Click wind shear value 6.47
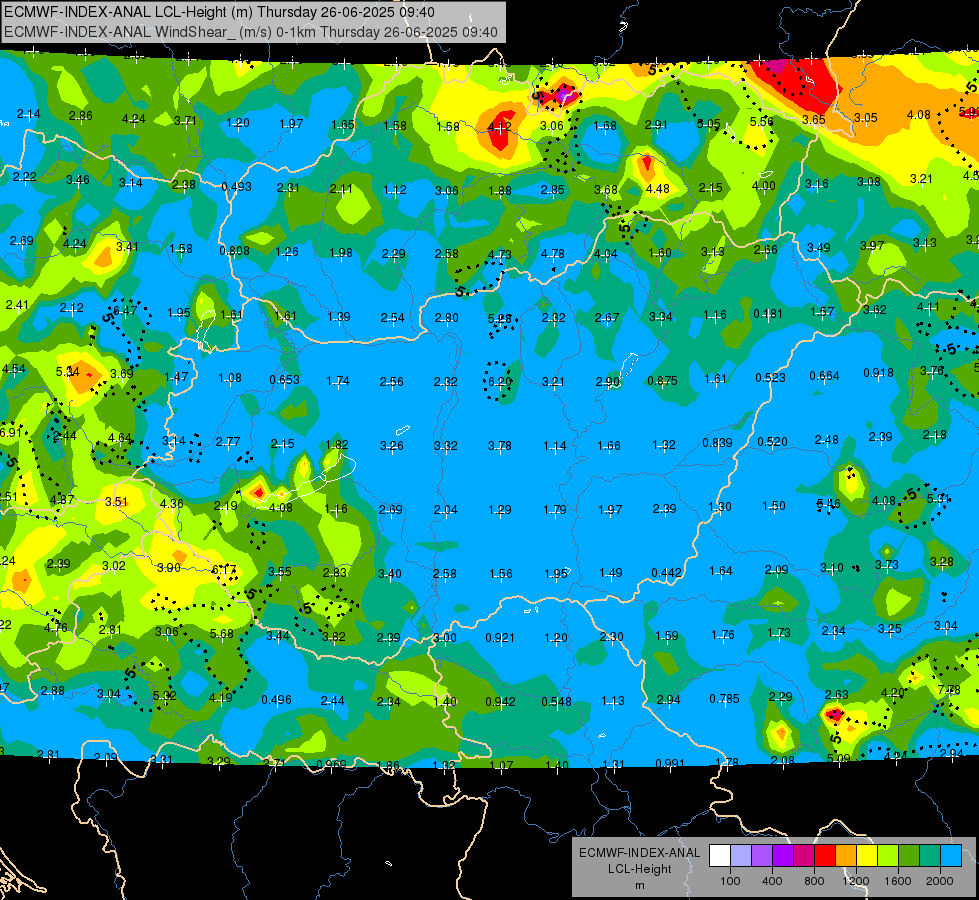 pos(125,310)
